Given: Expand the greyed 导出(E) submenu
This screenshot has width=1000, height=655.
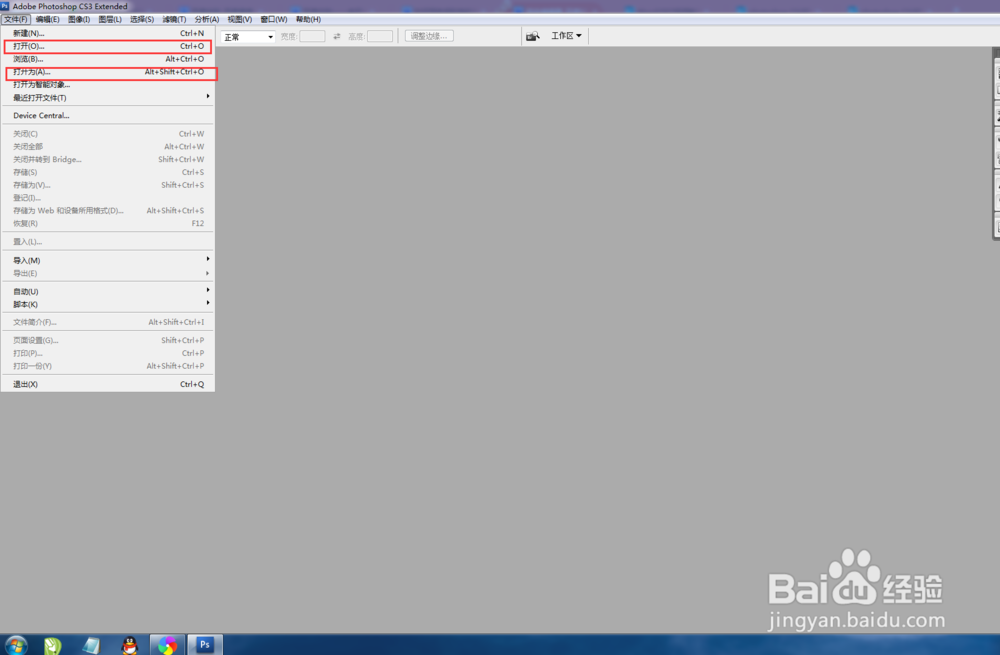Looking at the screenshot, I should 108,273.
